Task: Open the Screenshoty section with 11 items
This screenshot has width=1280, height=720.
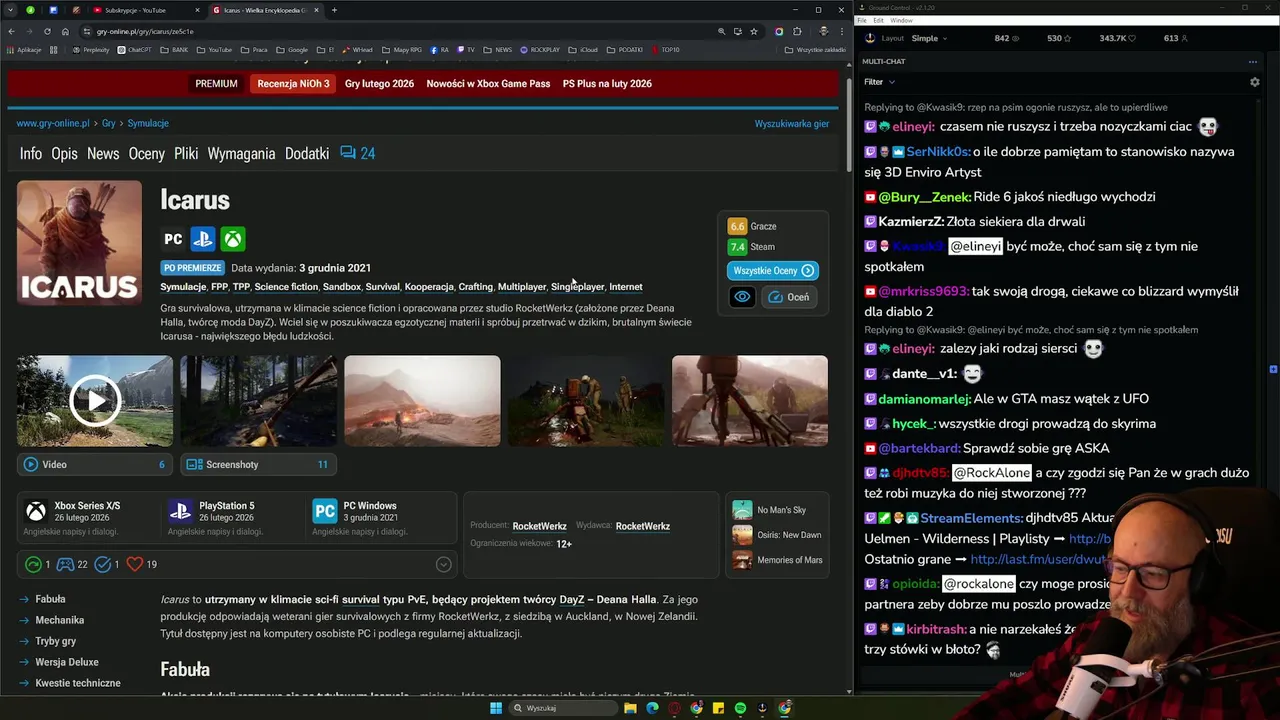Action: pyautogui.click(x=258, y=464)
